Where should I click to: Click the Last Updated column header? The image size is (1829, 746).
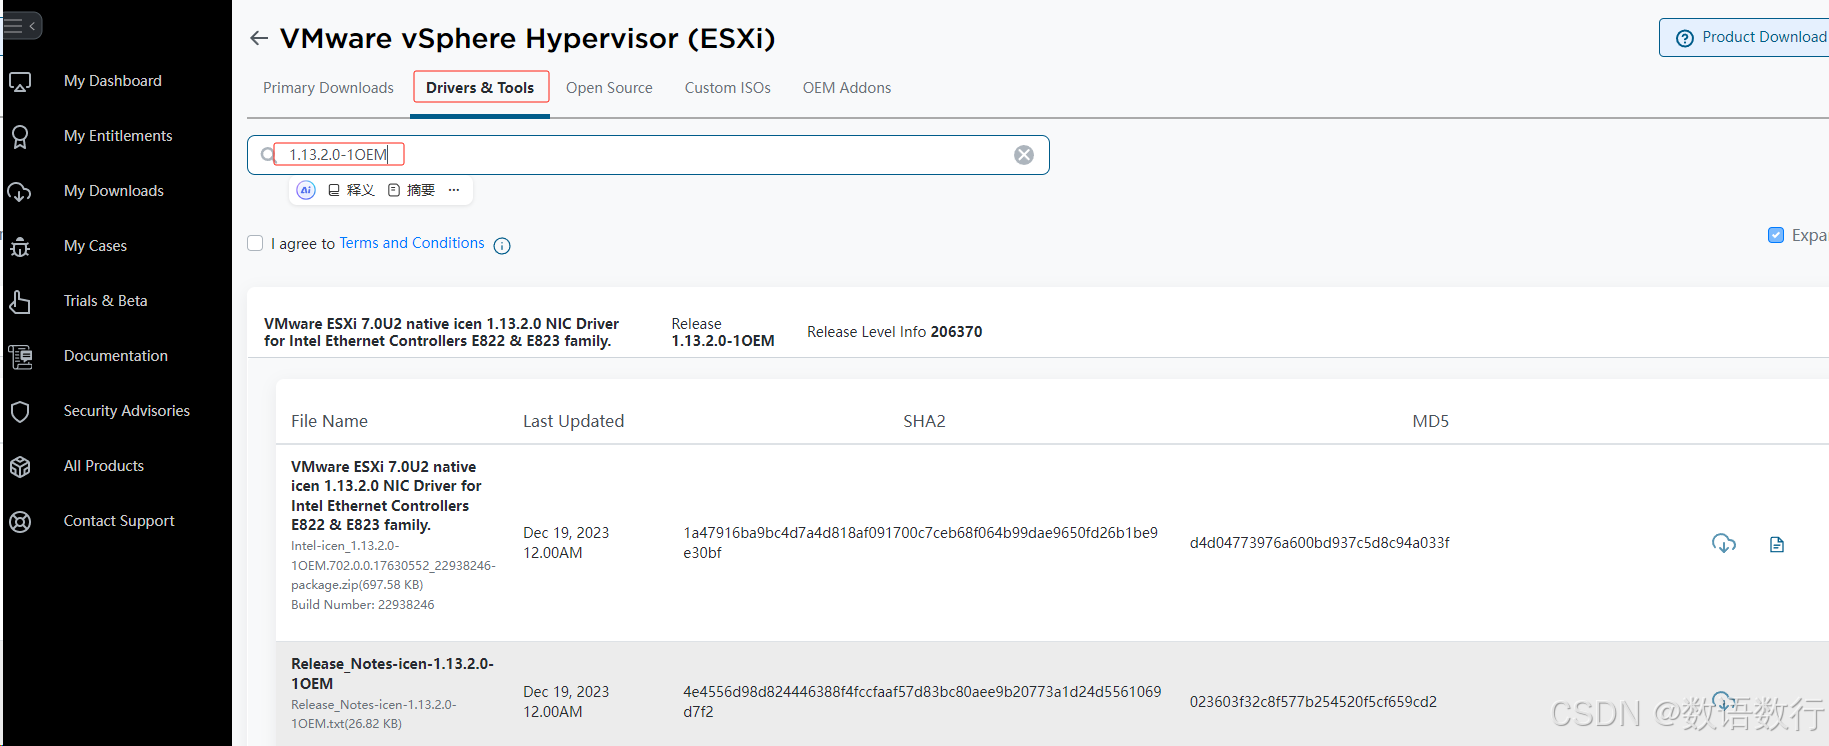(573, 421)
